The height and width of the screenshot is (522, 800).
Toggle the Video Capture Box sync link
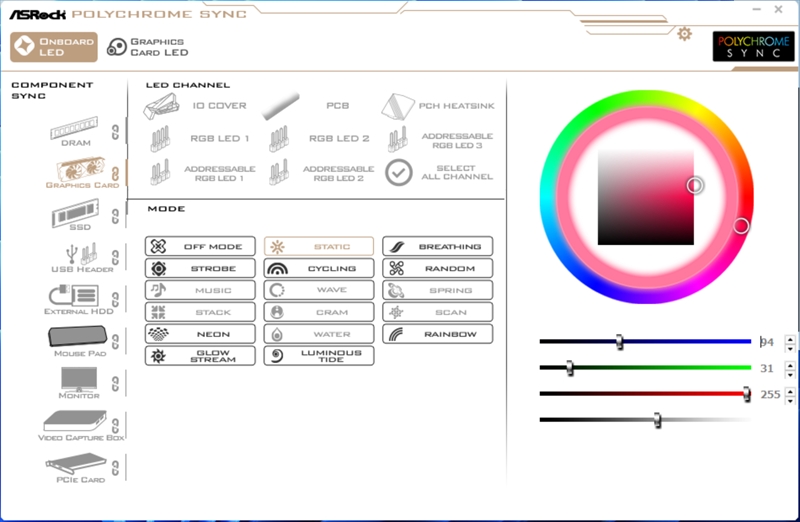pos(115,425)
